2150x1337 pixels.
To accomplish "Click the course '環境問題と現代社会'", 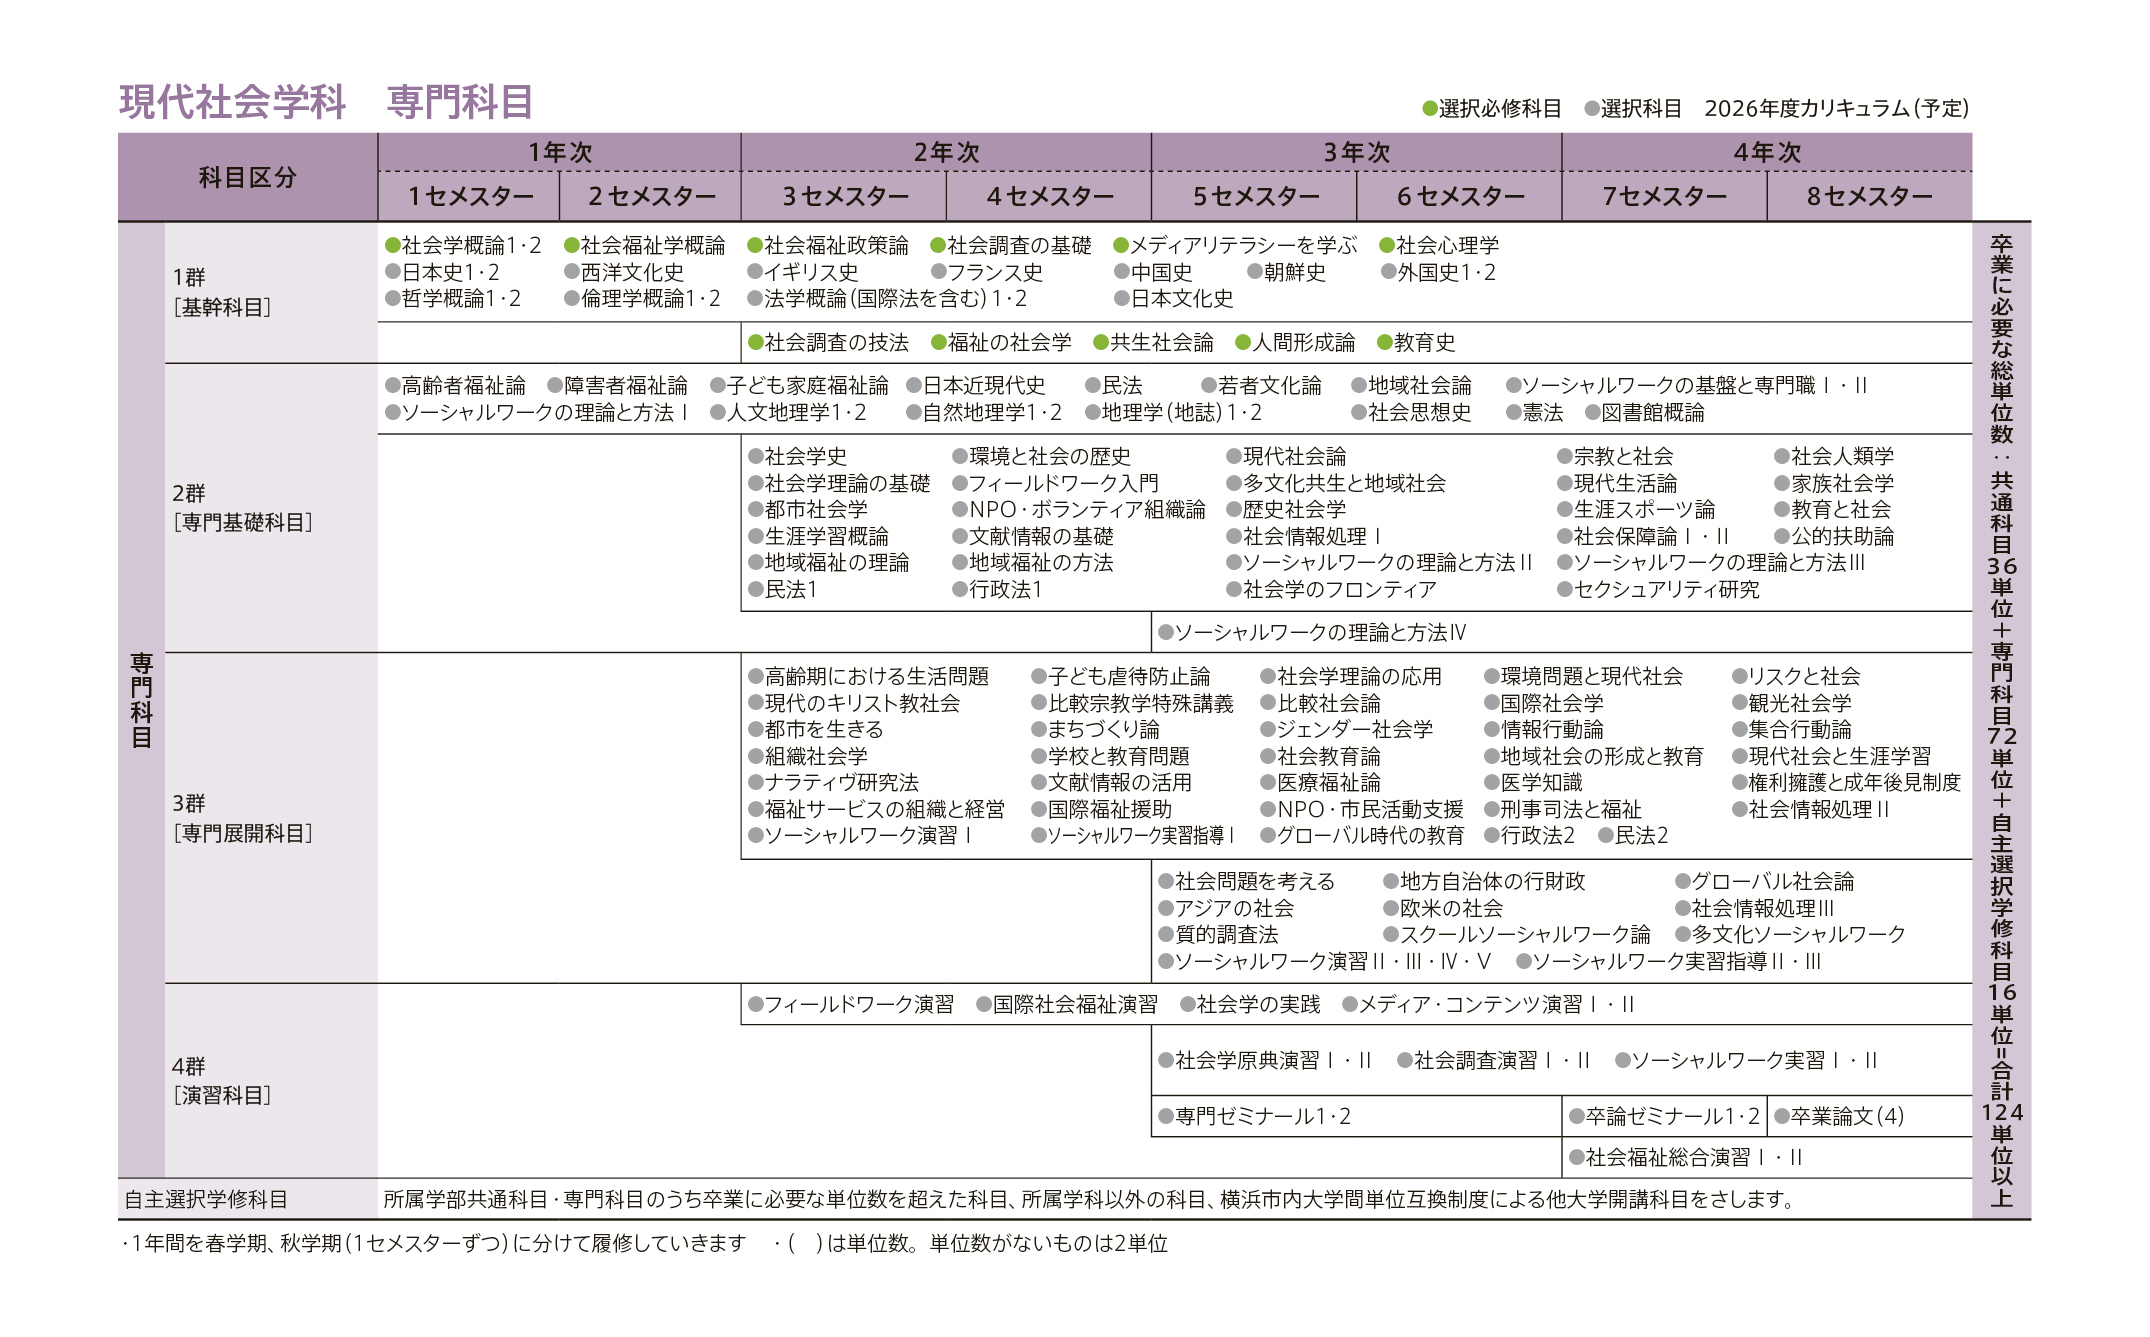I will [1584, 676].
